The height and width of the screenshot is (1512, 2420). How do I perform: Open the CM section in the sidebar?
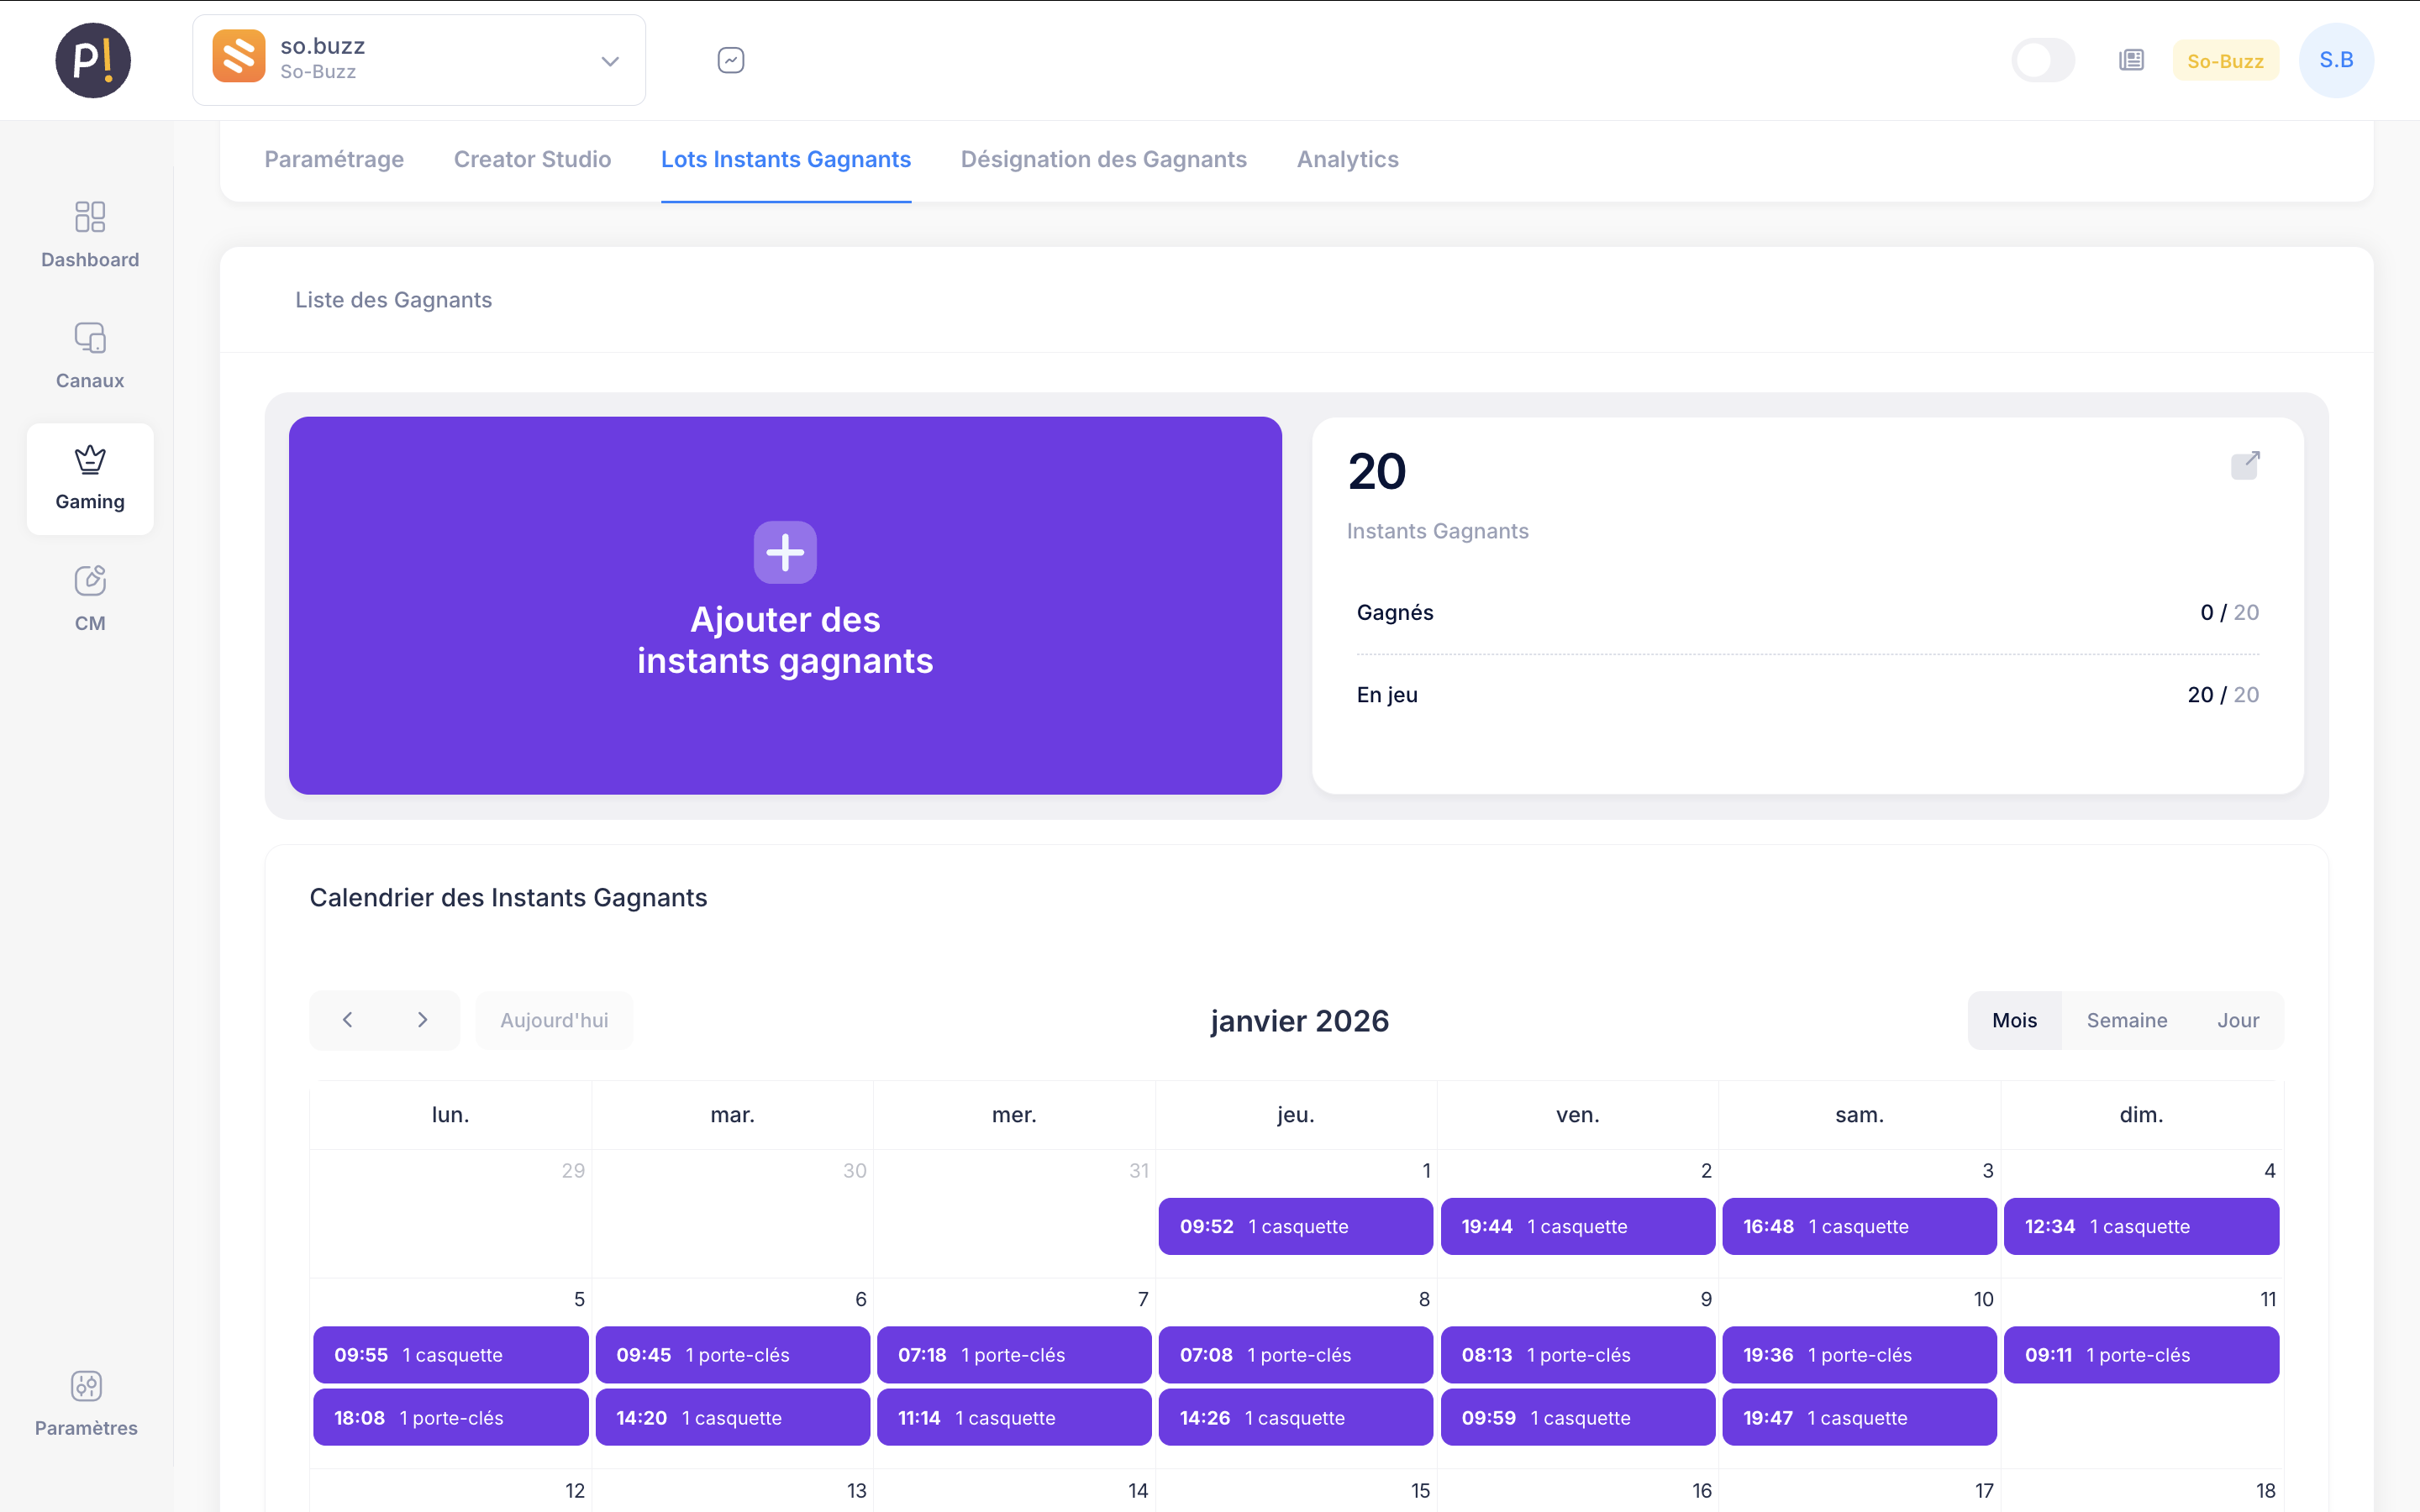(90, 597)
